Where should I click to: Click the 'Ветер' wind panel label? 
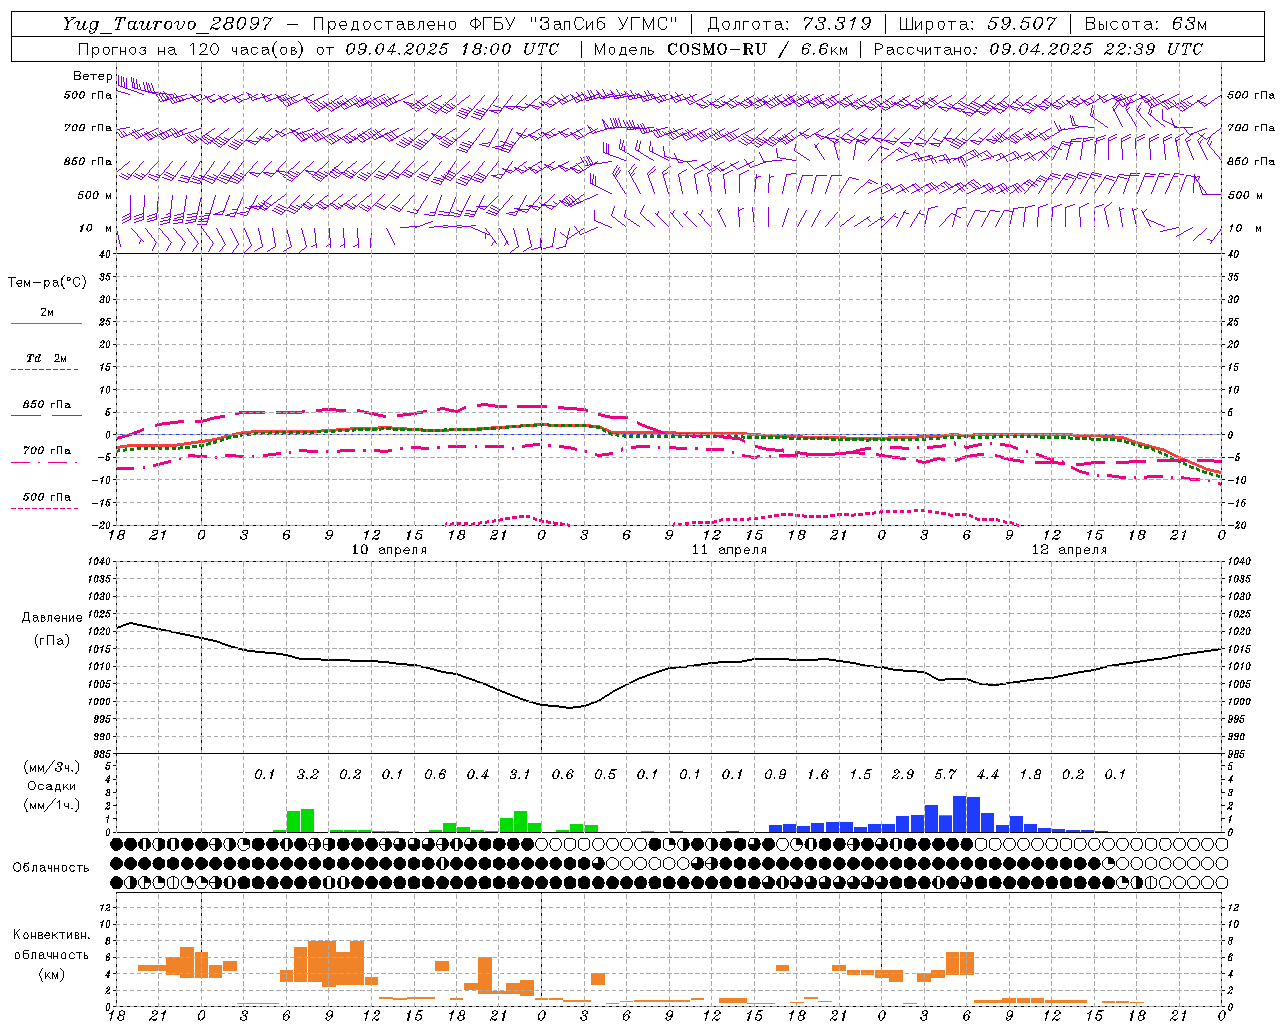[92, 76]
